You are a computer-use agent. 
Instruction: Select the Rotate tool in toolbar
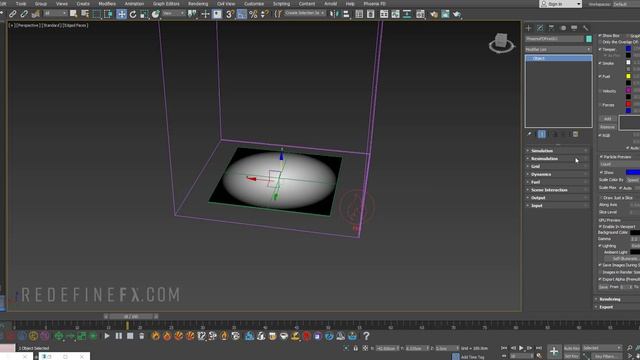133,14
